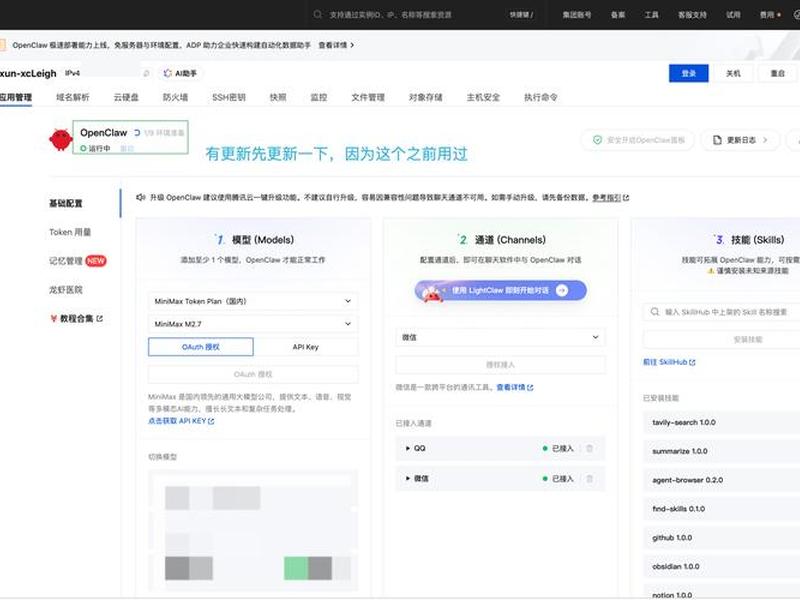Click external-link icon after 点击获取 API KEY

click(x=211, y=421)
